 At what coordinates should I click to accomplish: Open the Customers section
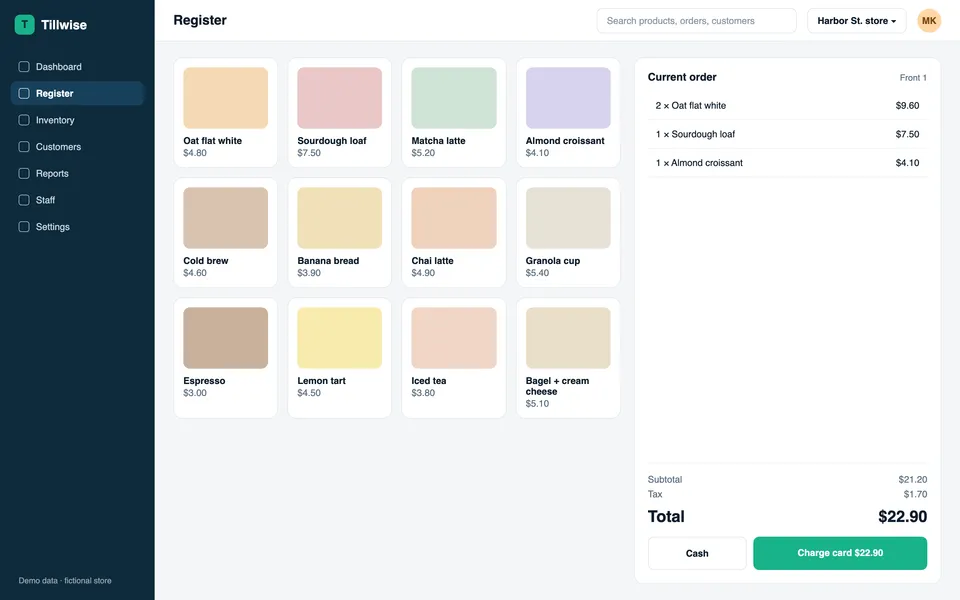pos(77,147)
